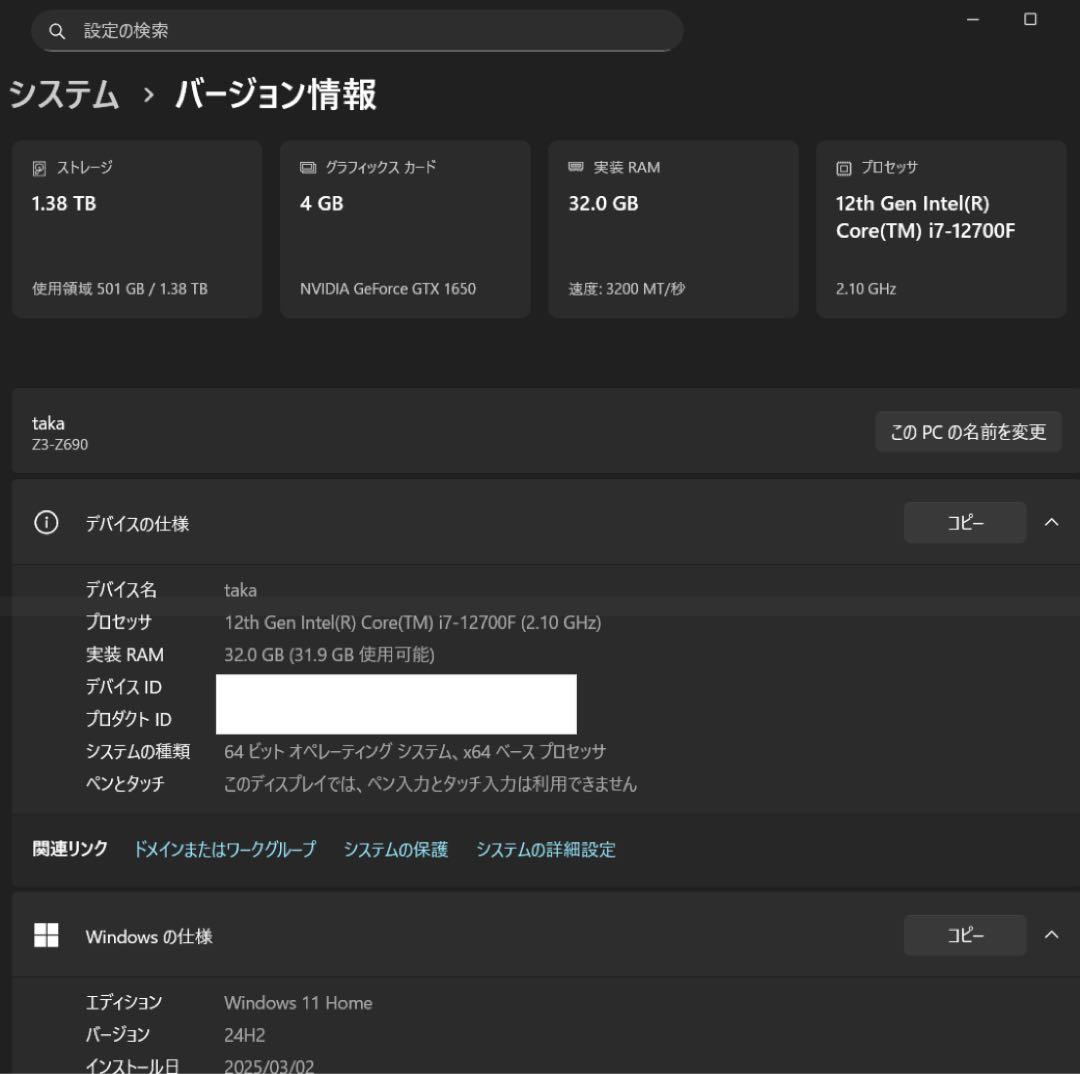Click the このPCの名前を変更 button

(x=968, y=431)
